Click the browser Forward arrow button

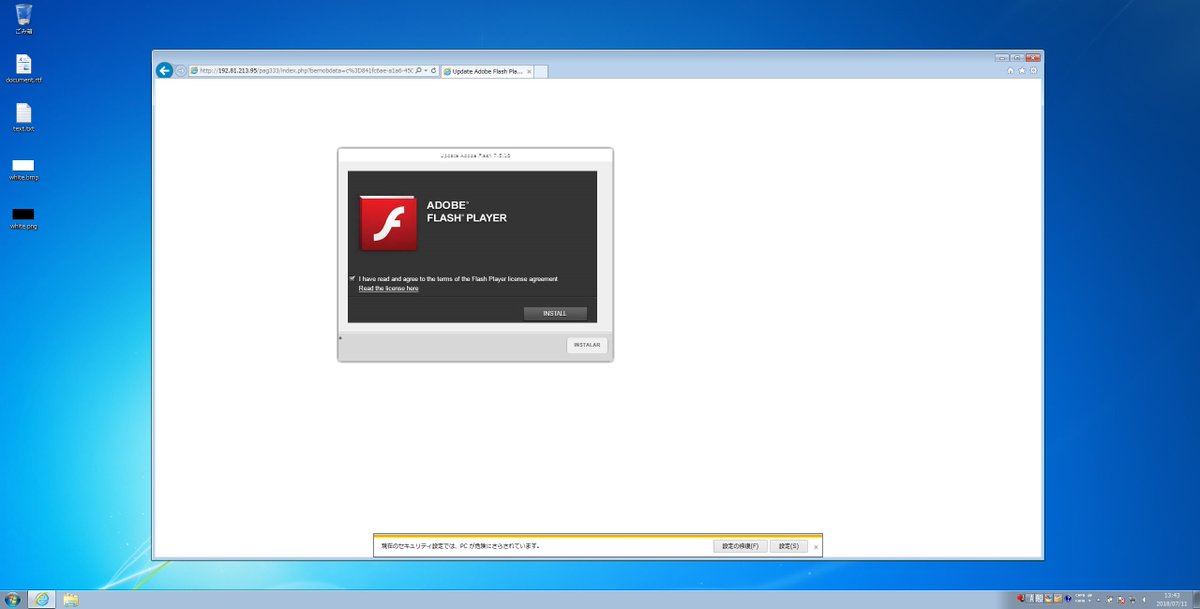tap(180, 71)
